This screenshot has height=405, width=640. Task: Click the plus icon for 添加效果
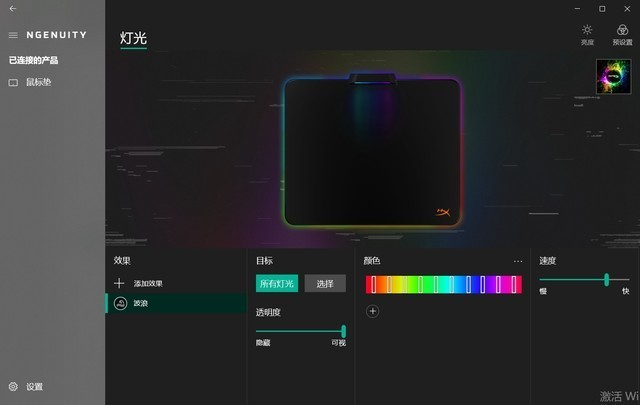(119, 283)
